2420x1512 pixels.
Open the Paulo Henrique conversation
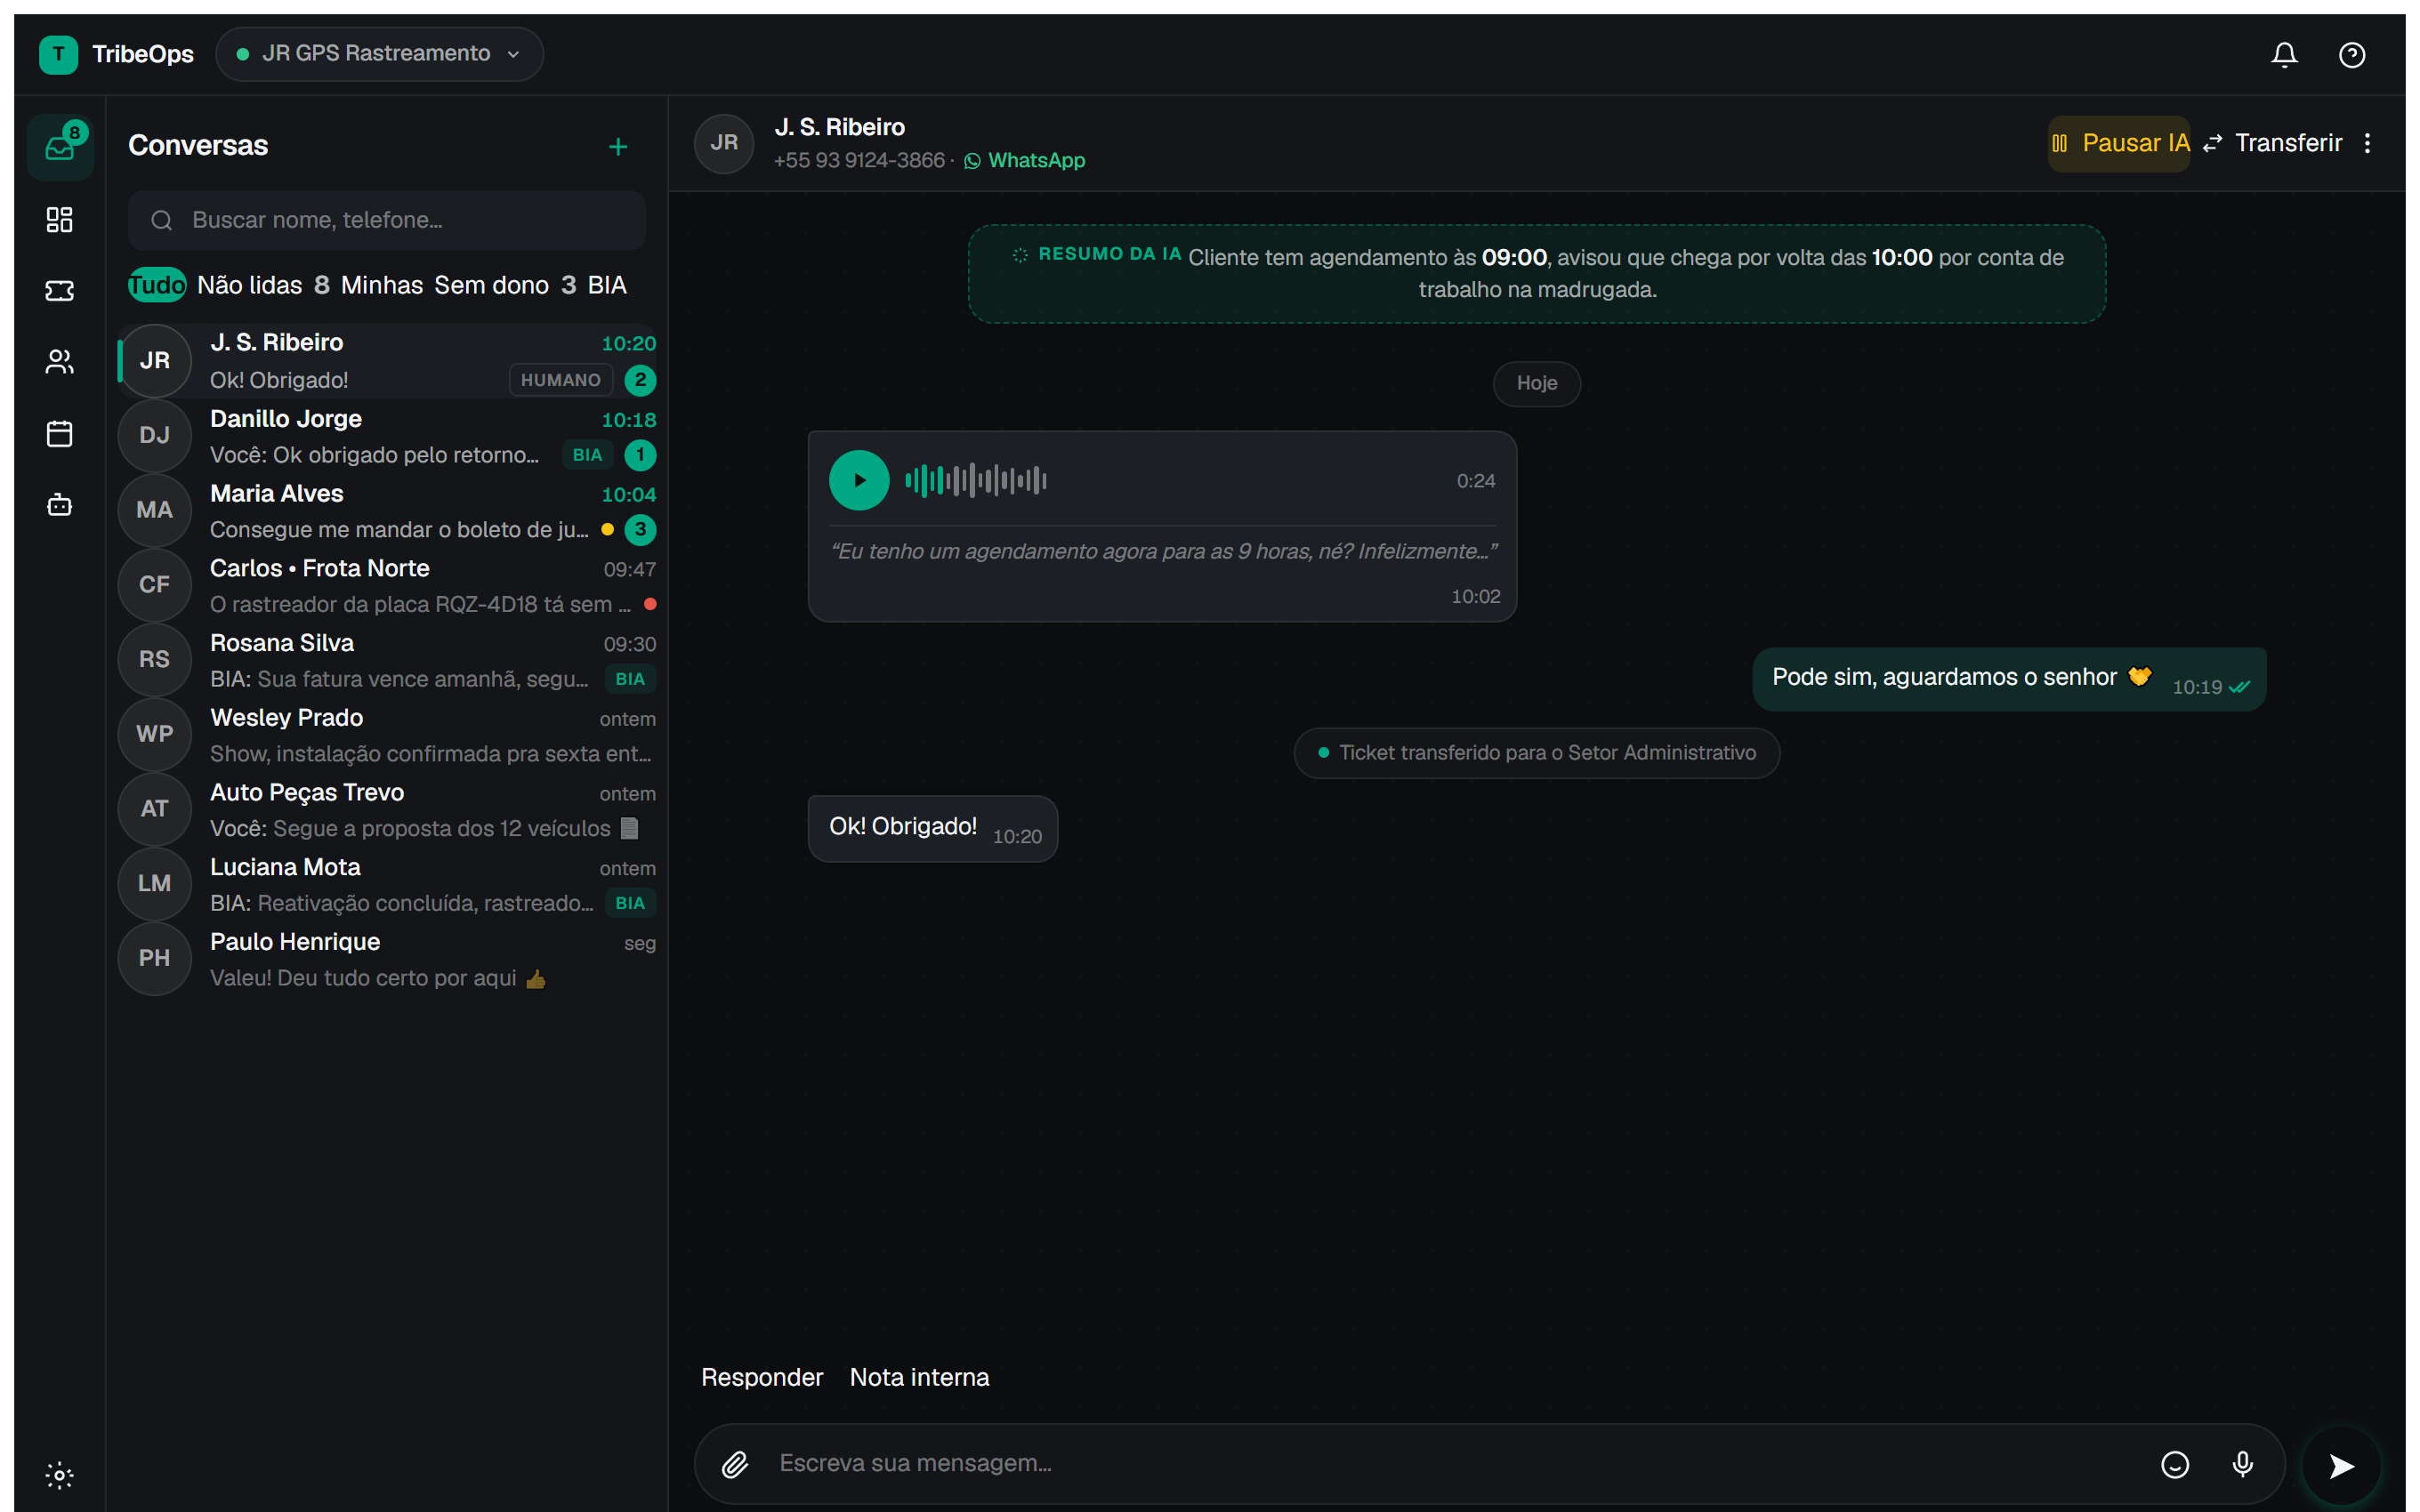(x=387, y=959)
